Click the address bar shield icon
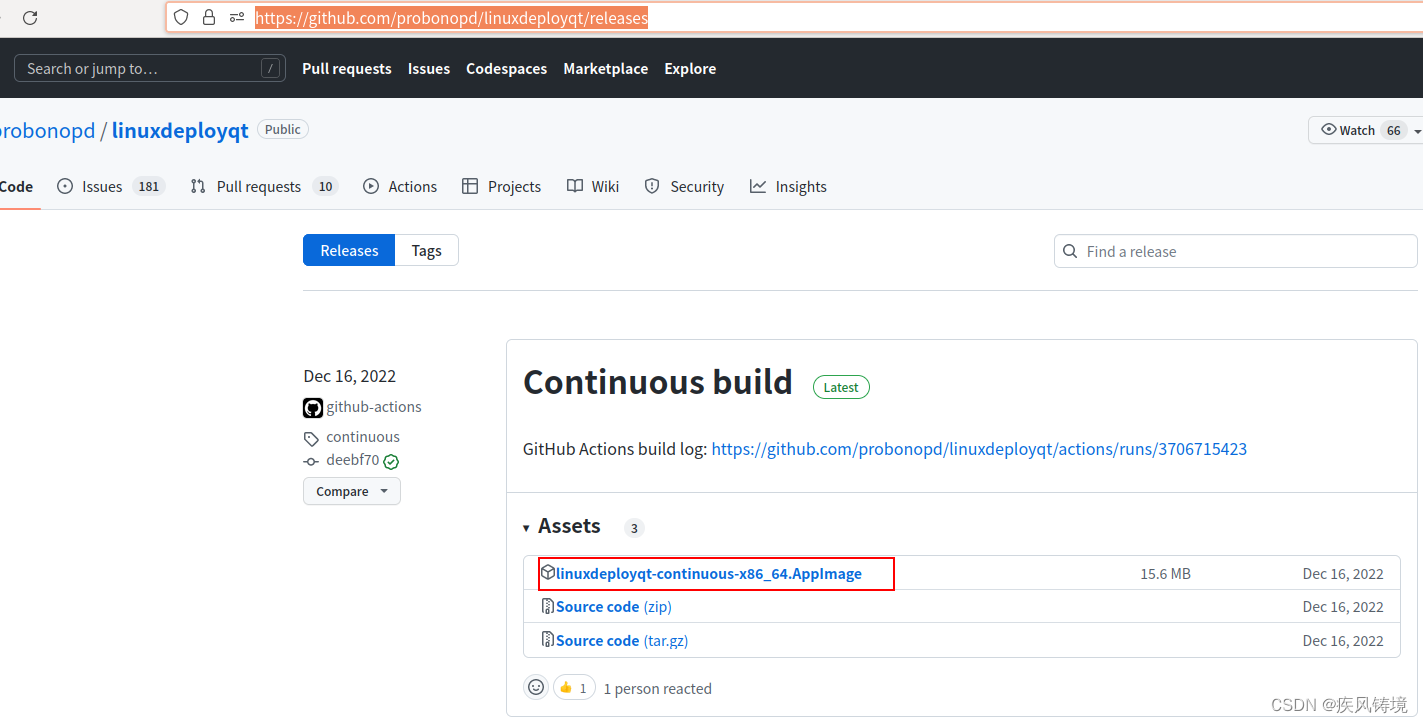The image size is (1423, 723). pos(180,17)
